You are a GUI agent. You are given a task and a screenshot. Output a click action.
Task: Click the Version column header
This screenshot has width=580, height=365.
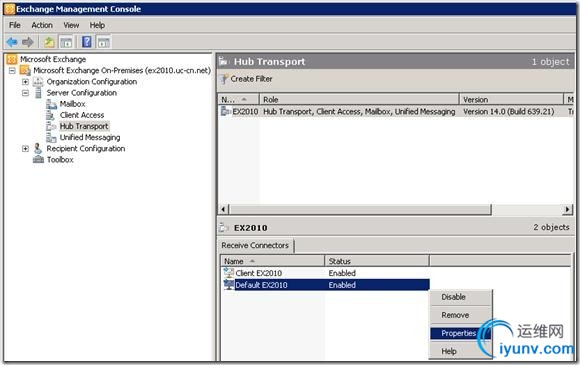(511, 99)
